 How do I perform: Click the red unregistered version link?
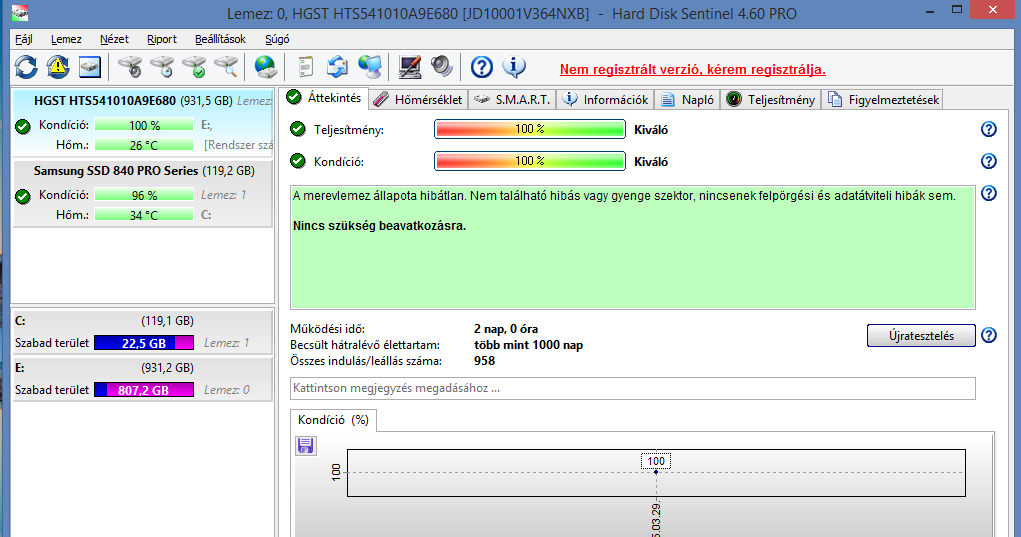pyautogui.click(x=693, y=69)
